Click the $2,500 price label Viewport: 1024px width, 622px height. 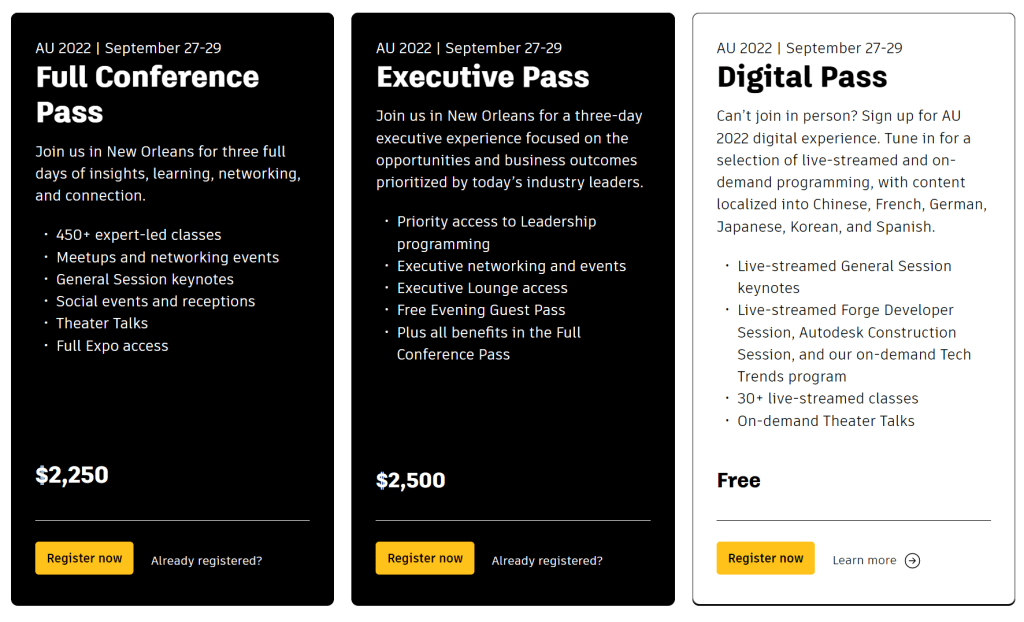410,481
